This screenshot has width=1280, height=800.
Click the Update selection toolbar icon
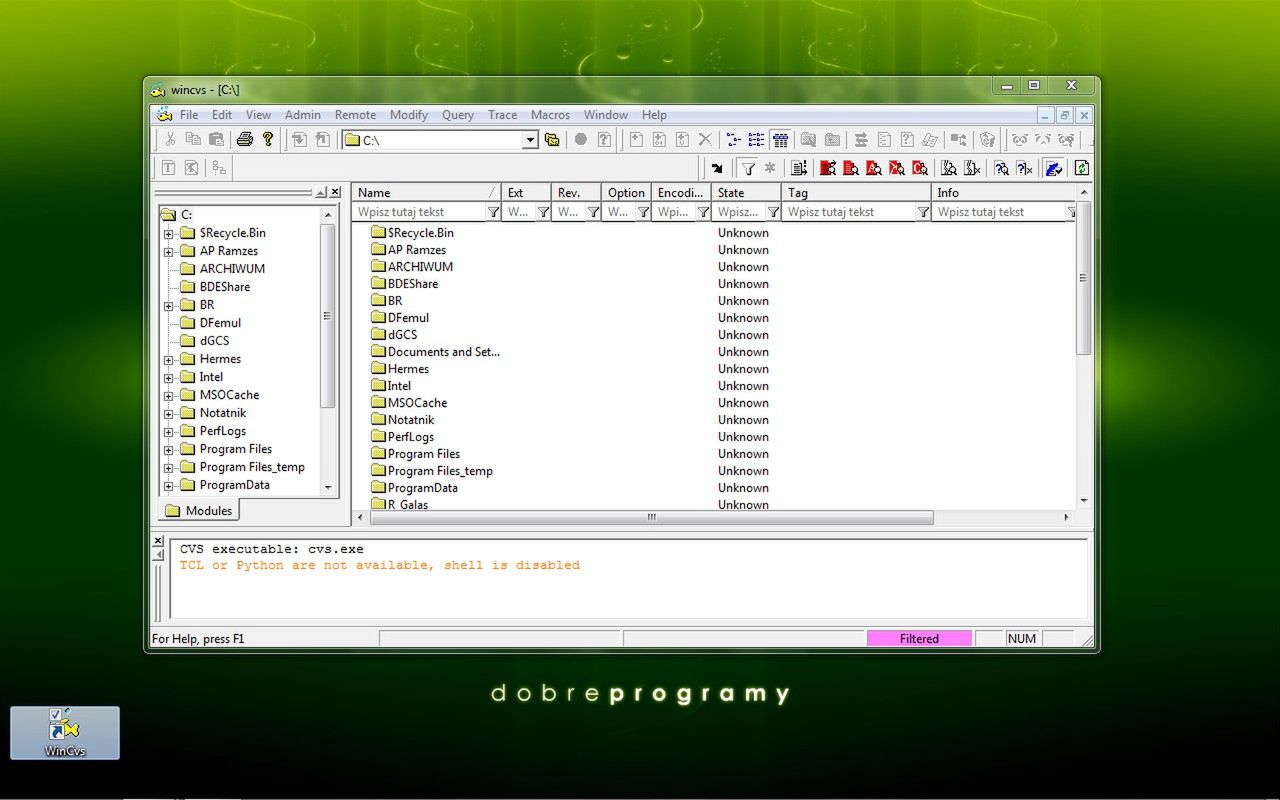[299, 140]
